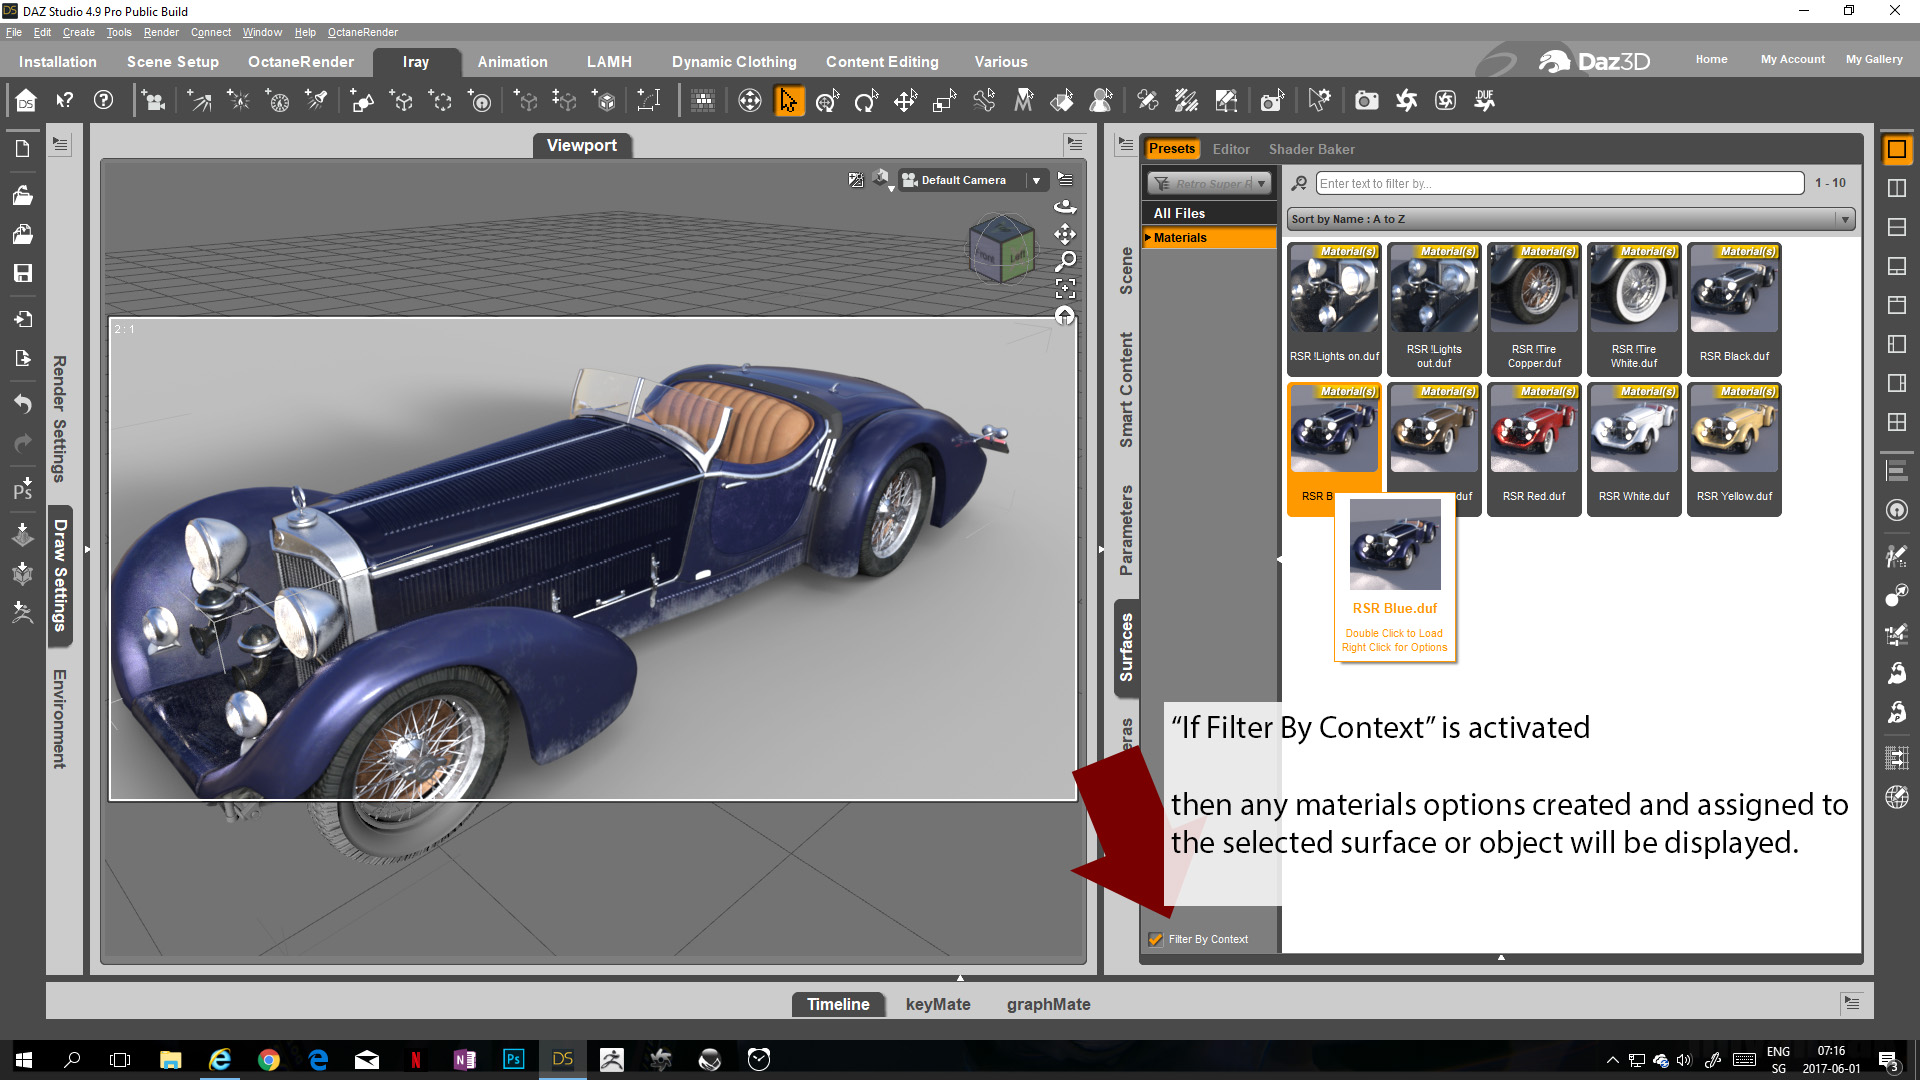Open the Default Camera dropdown
Screen dimensions: 1920x1080
[1036, 181]
